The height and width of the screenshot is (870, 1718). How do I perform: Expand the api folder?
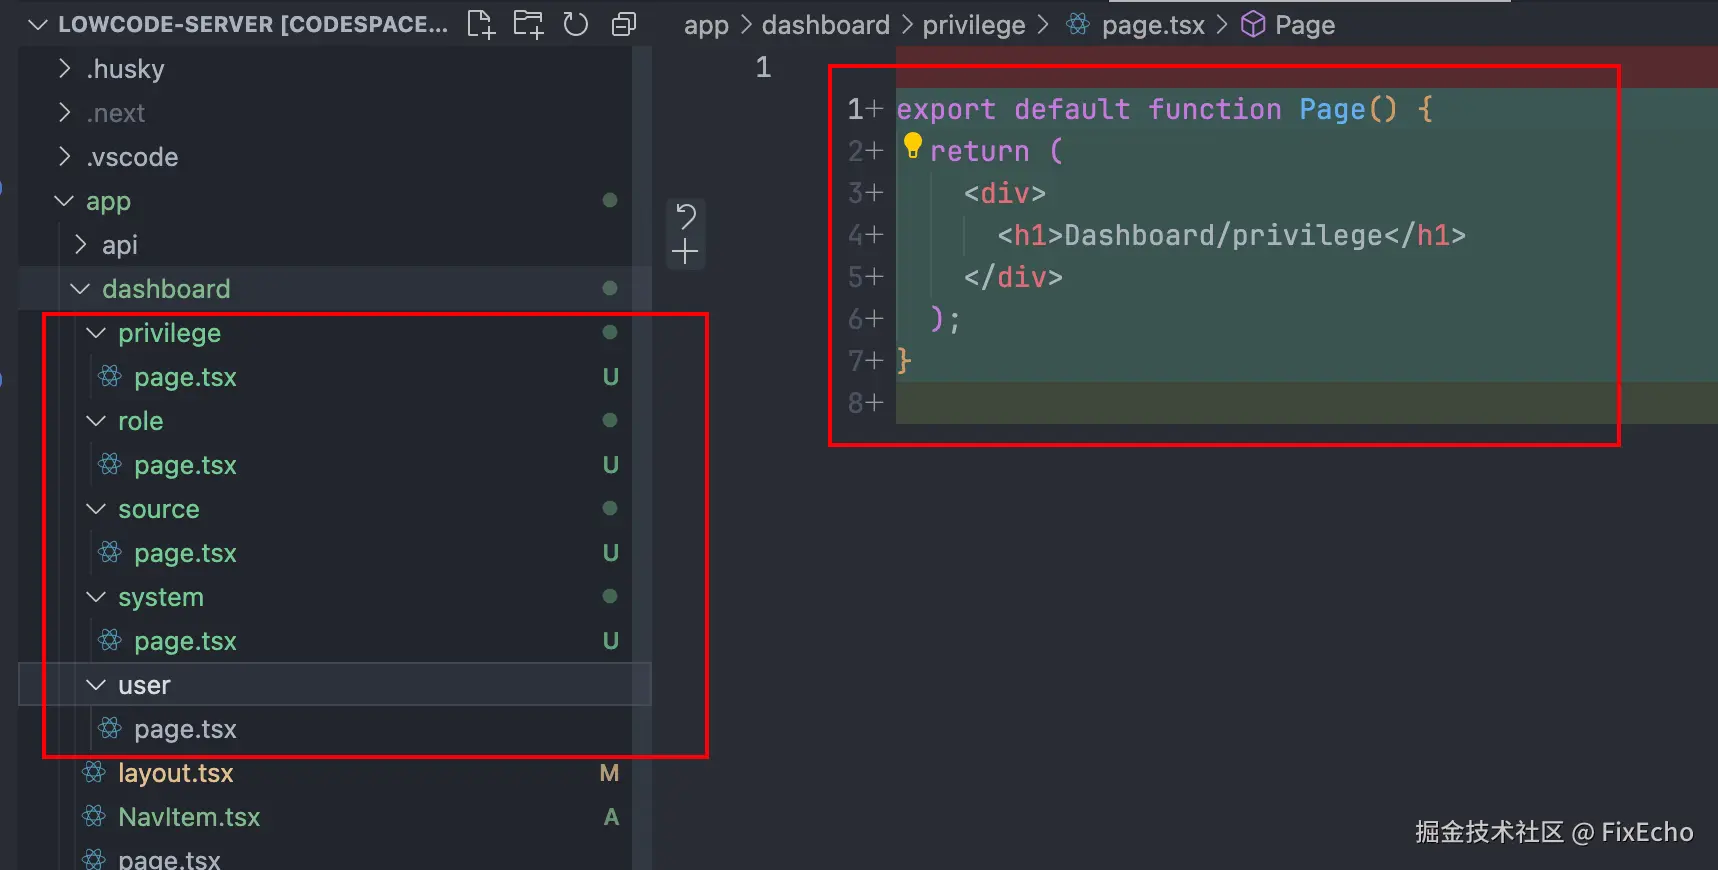coord(81,244)
